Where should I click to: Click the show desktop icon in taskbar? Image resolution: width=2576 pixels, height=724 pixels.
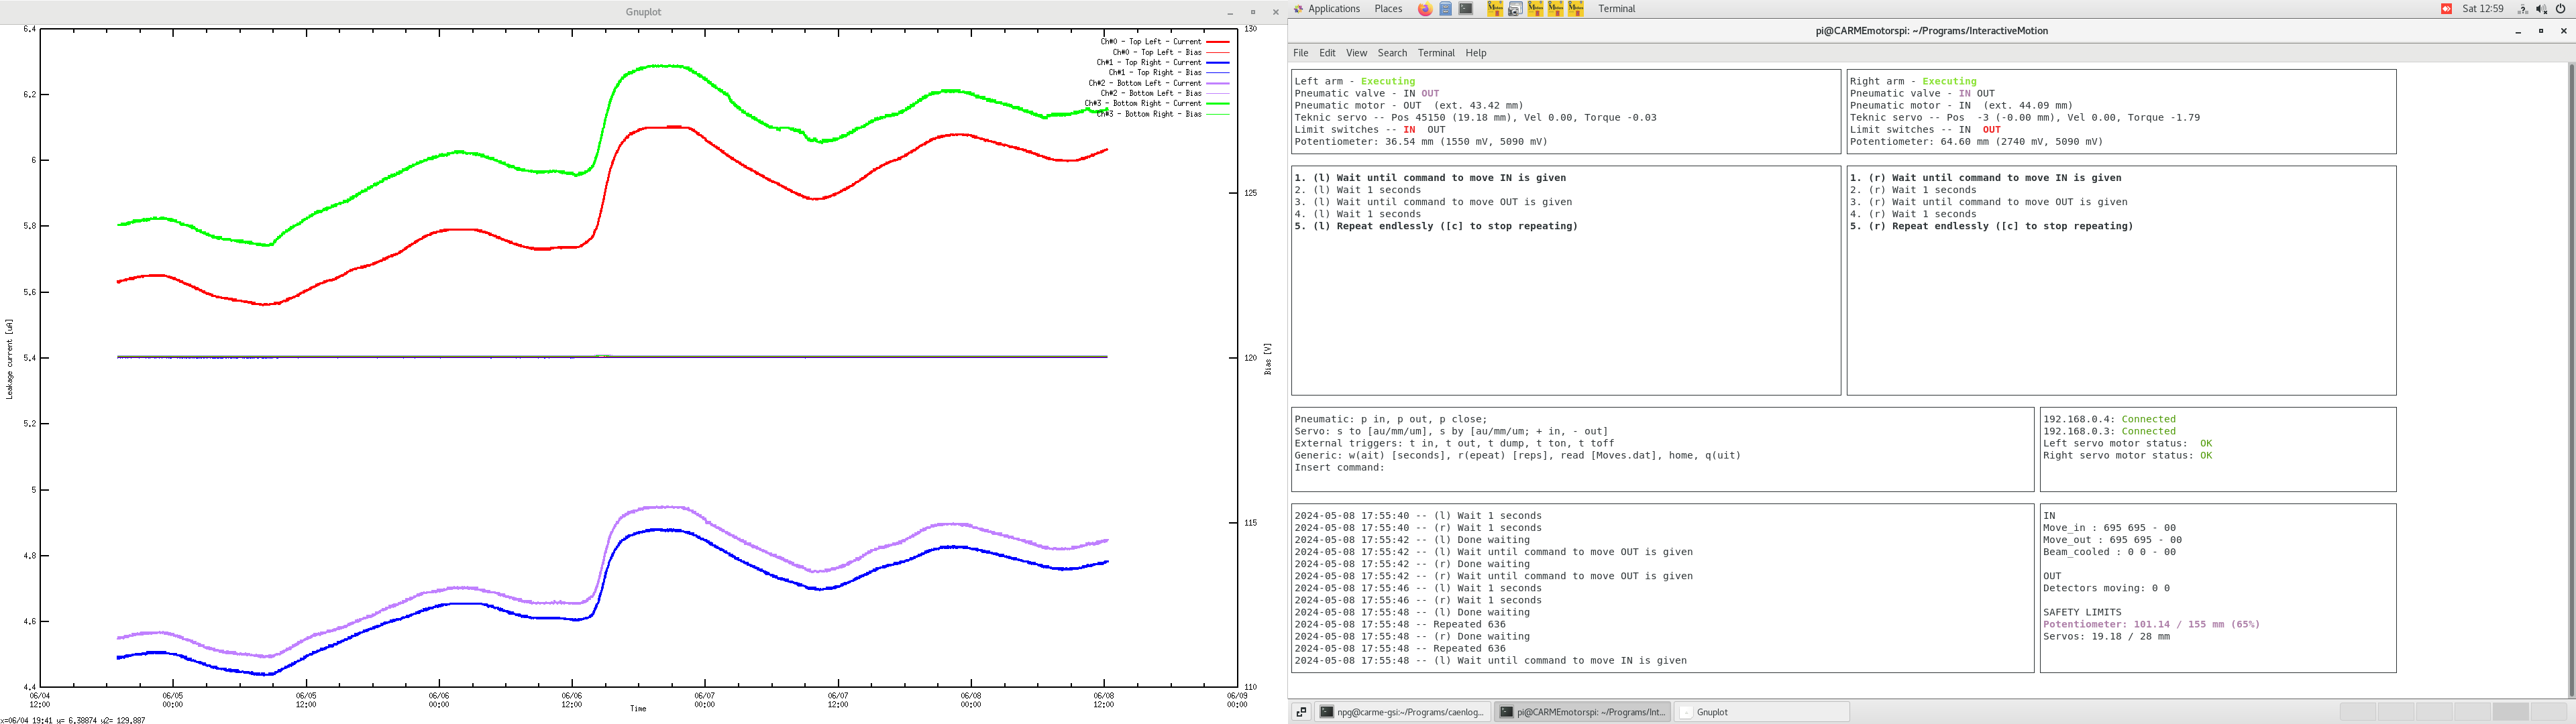[1301, 712]
